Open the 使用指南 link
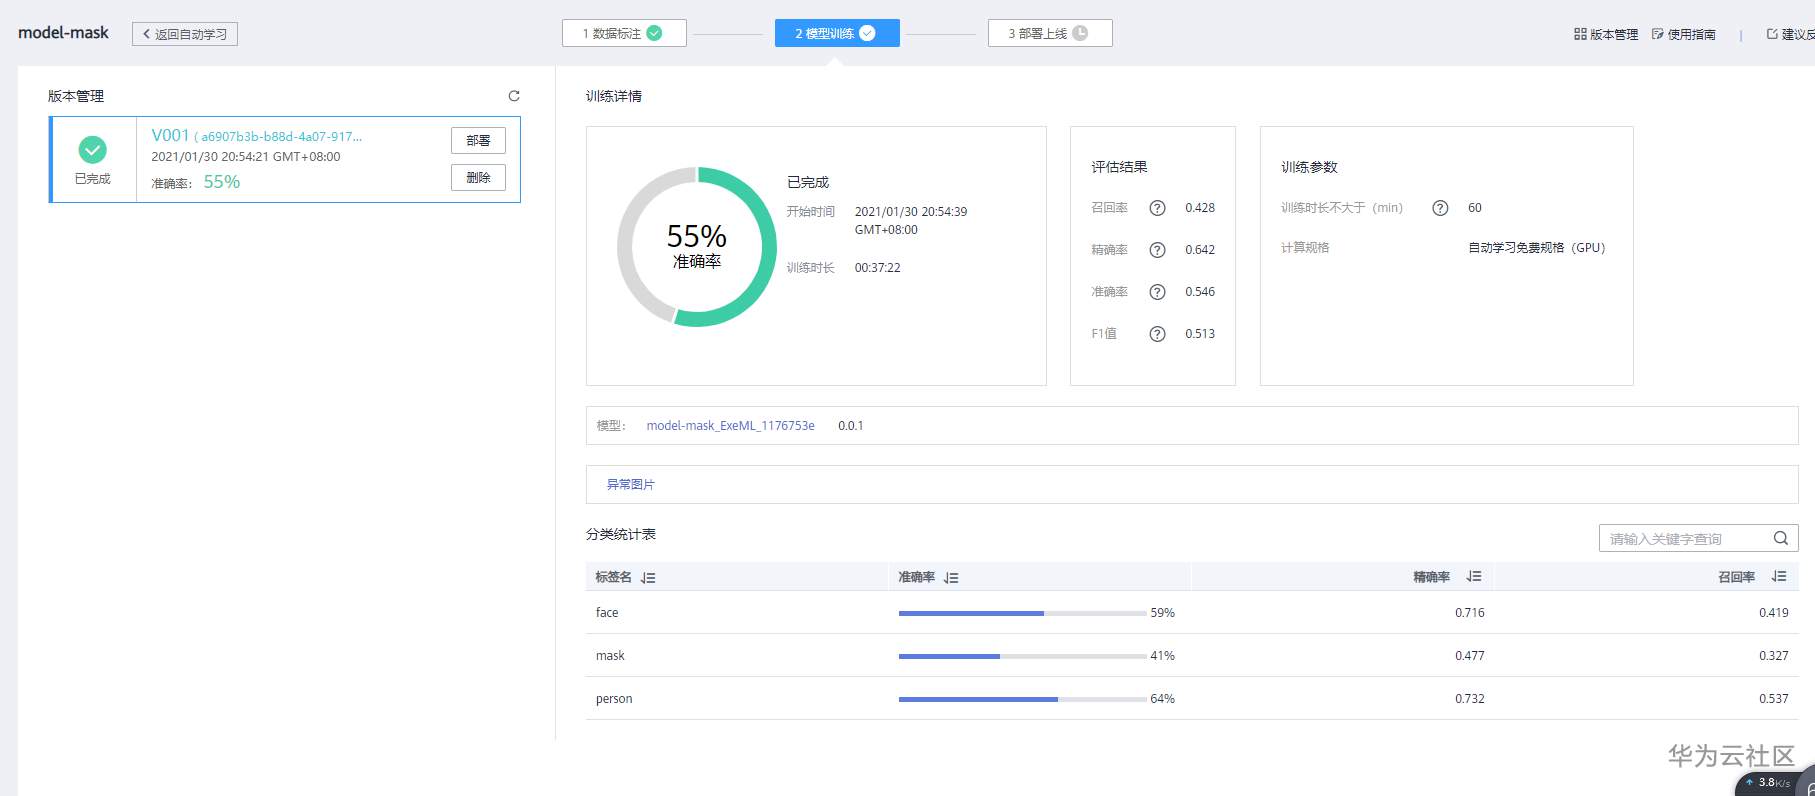This screenshot has width=1815, height=796. [x=1691, y=34]
